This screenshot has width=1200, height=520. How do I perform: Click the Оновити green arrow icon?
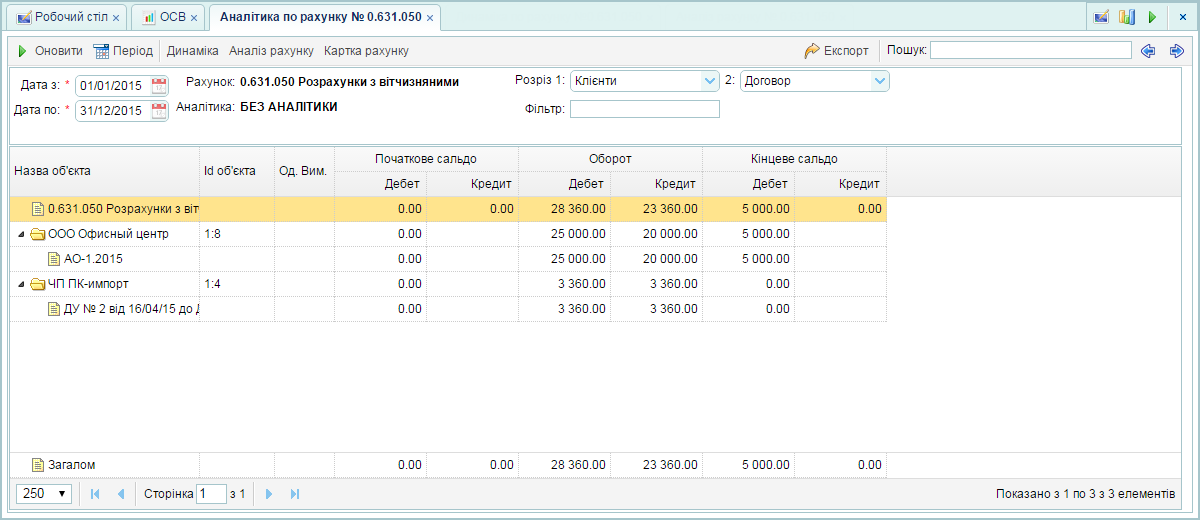click(22, 50)
